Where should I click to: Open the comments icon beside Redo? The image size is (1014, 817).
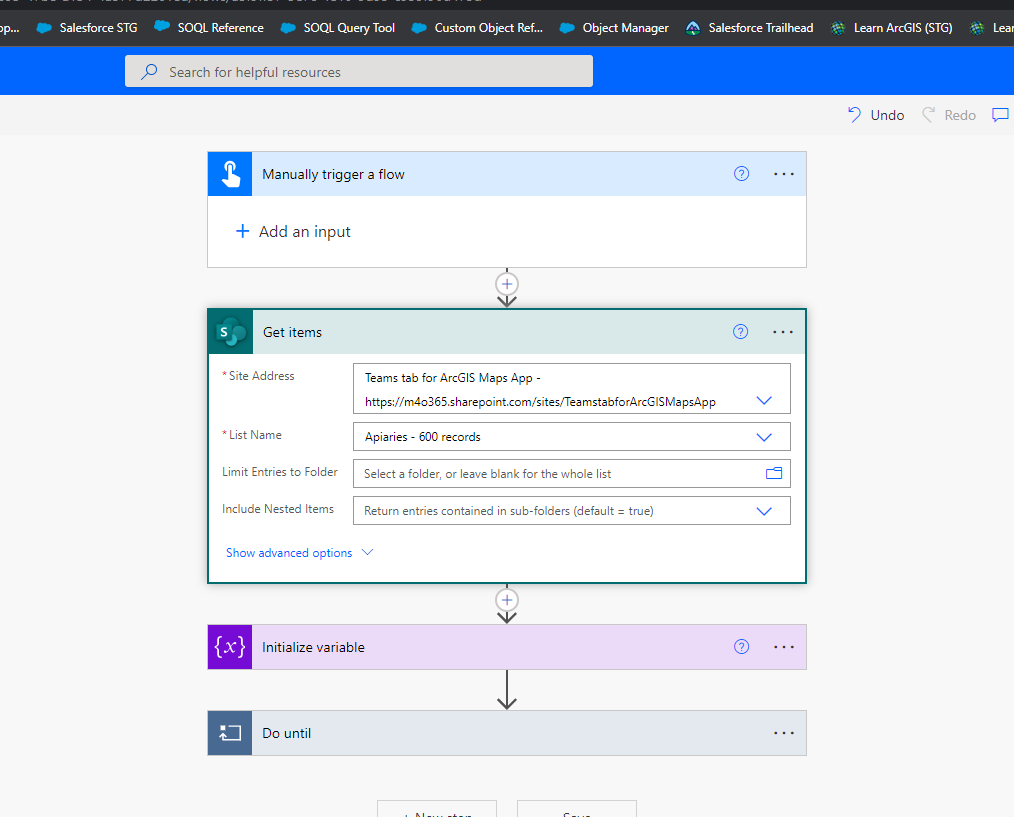1000,115
